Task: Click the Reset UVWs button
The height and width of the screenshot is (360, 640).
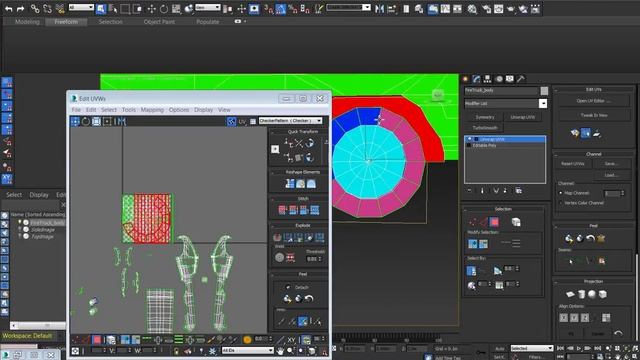Action: [x=573, y=164]
